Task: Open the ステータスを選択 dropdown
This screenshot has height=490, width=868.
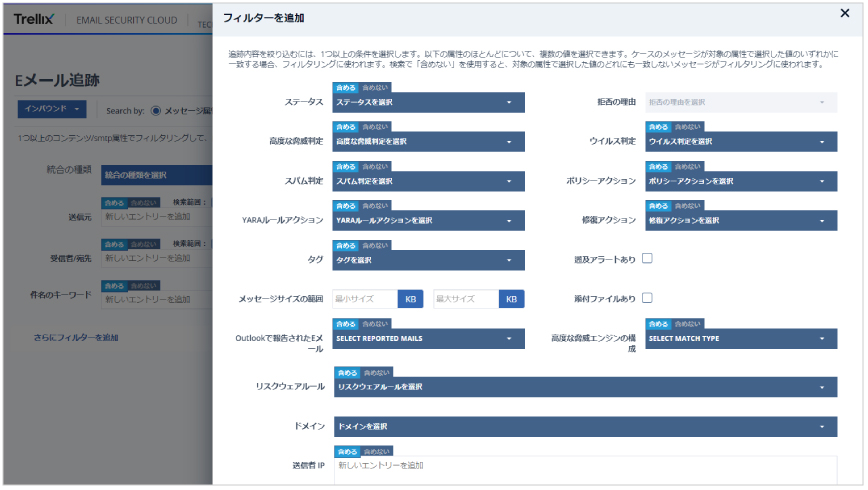Action: pos(428,102)
